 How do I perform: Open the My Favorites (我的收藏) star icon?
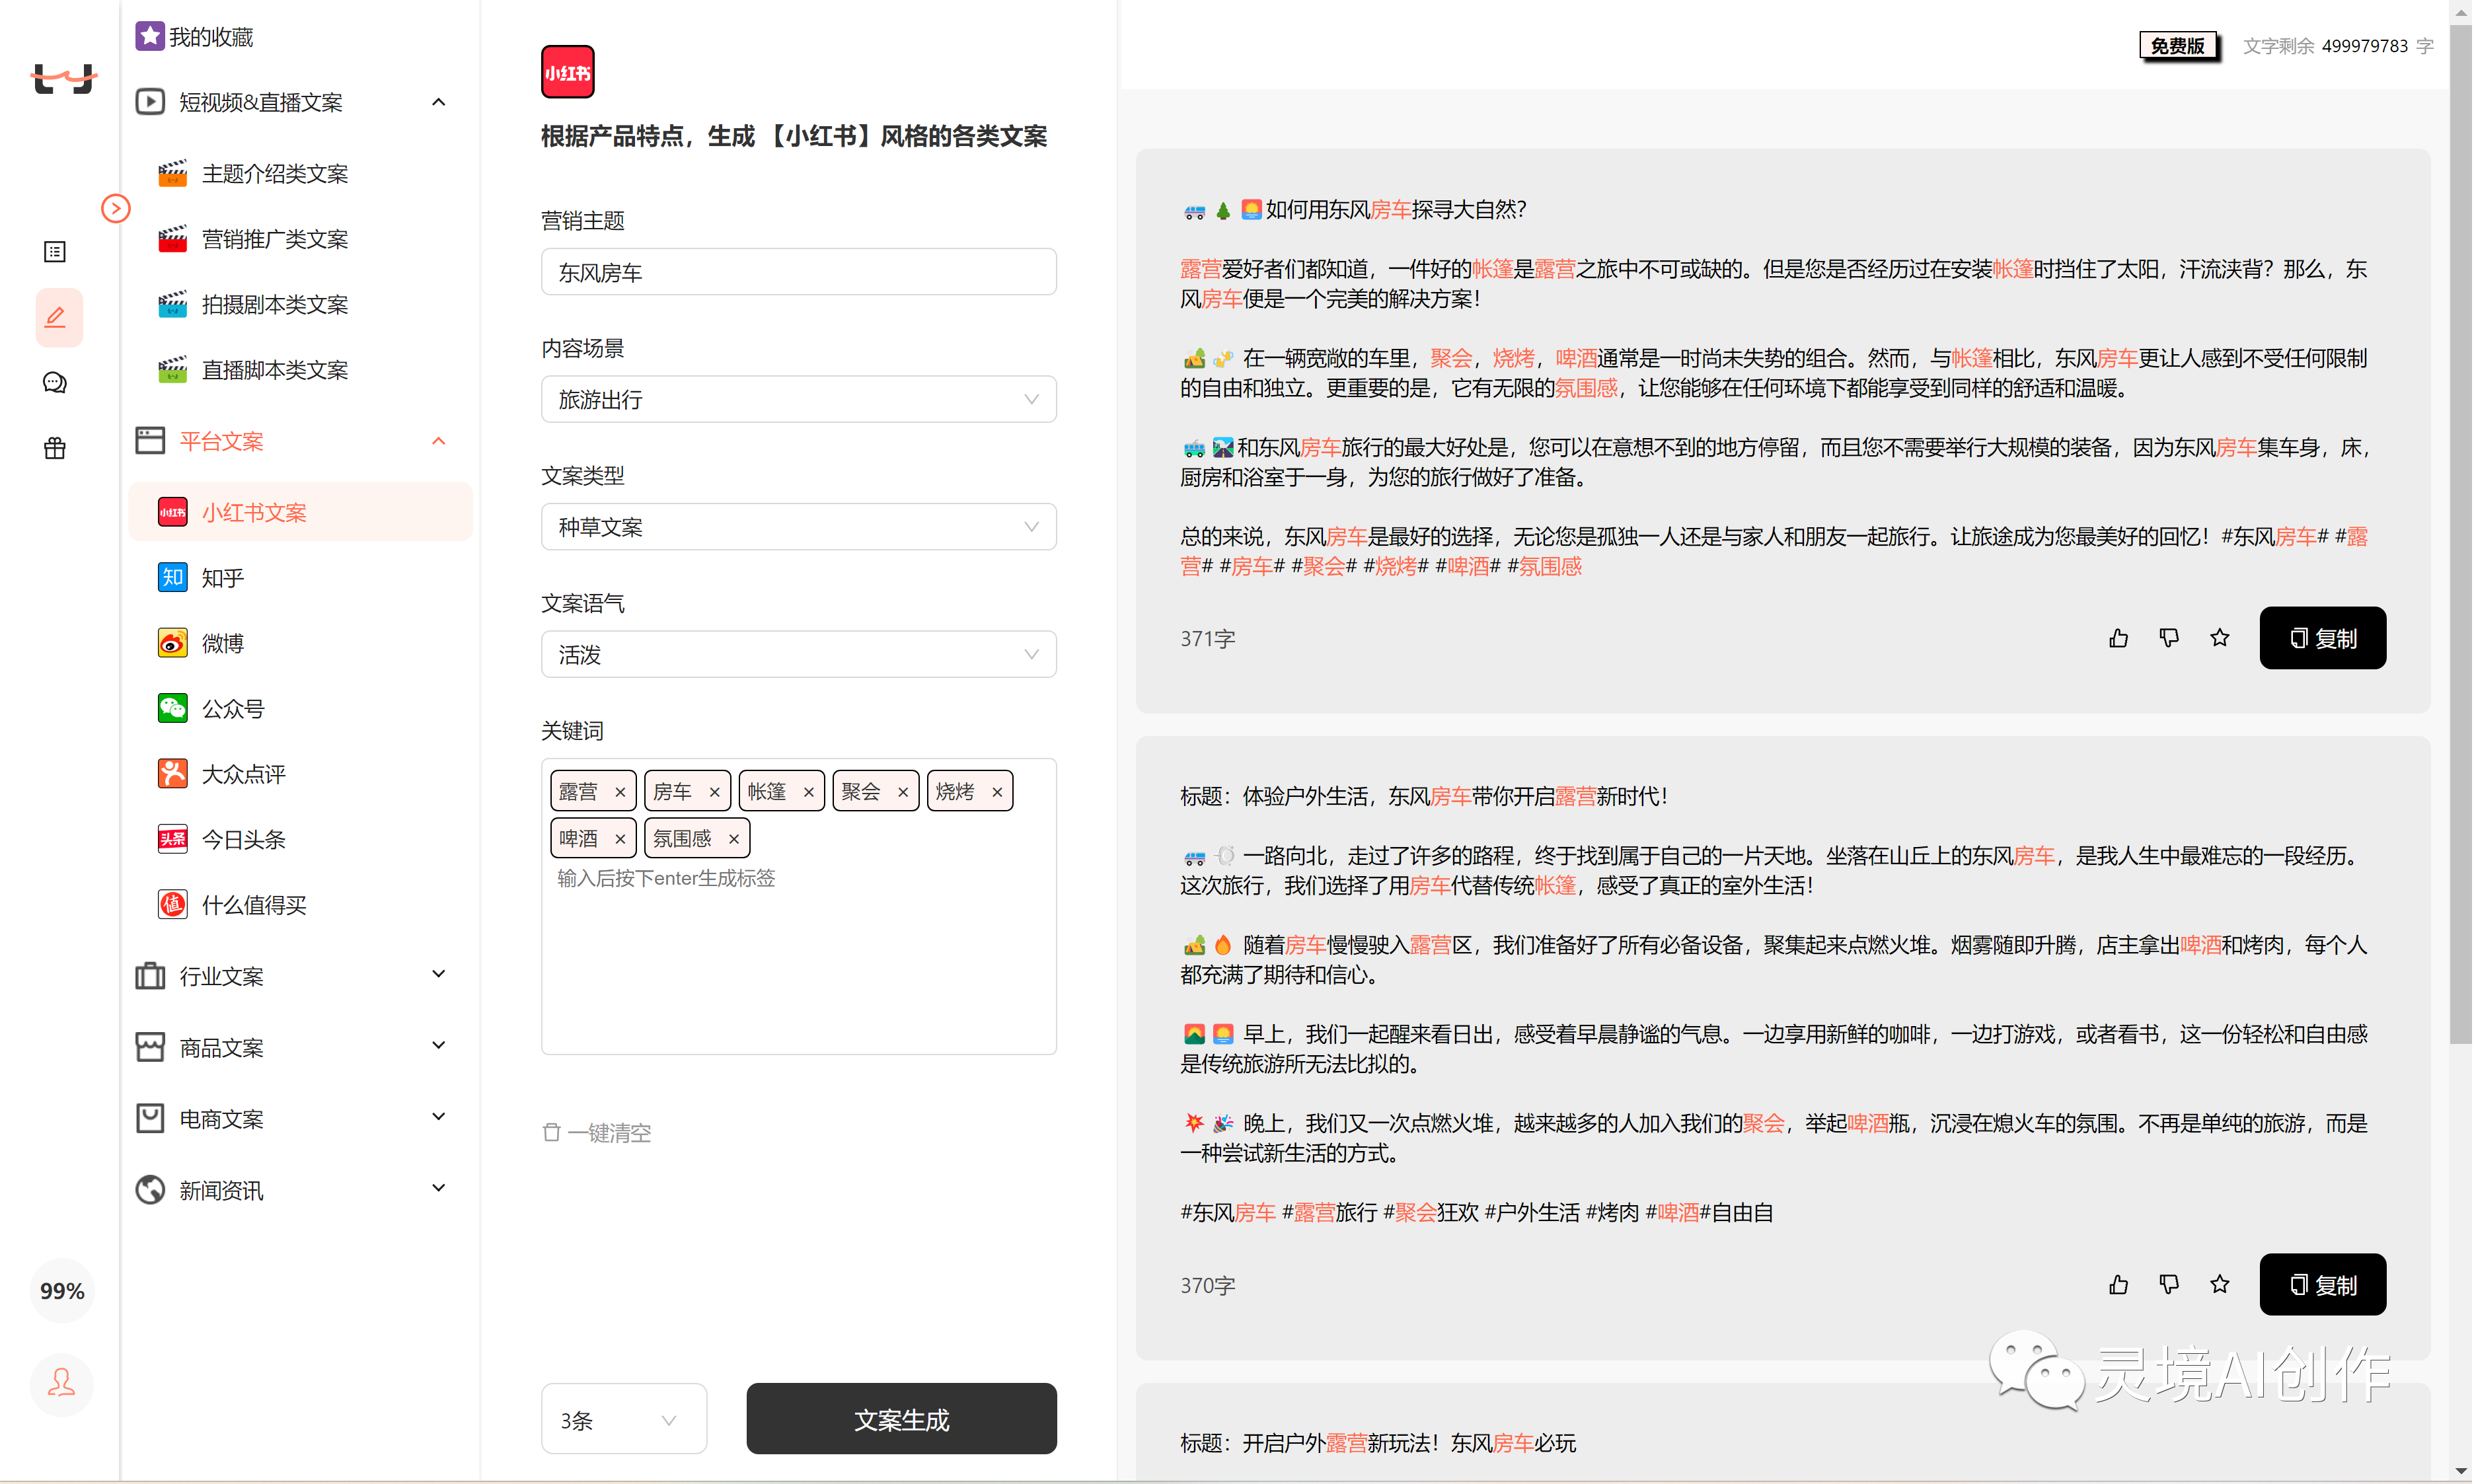tap(149, 36)
